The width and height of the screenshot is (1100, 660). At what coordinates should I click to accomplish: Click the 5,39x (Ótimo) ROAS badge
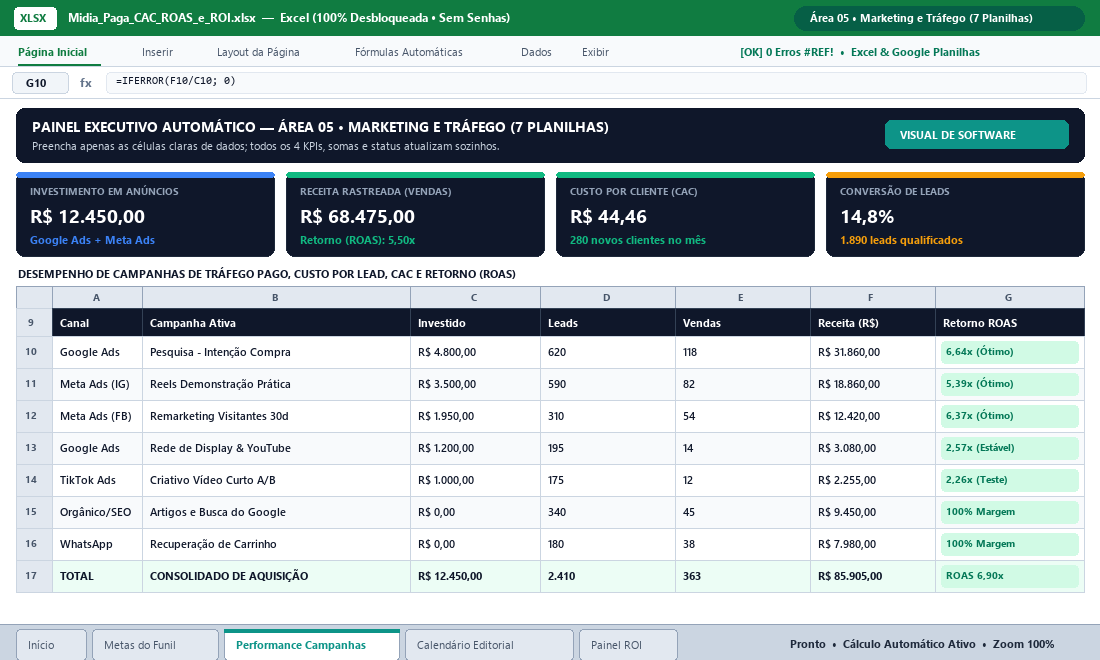click(x=1010, y=384)
